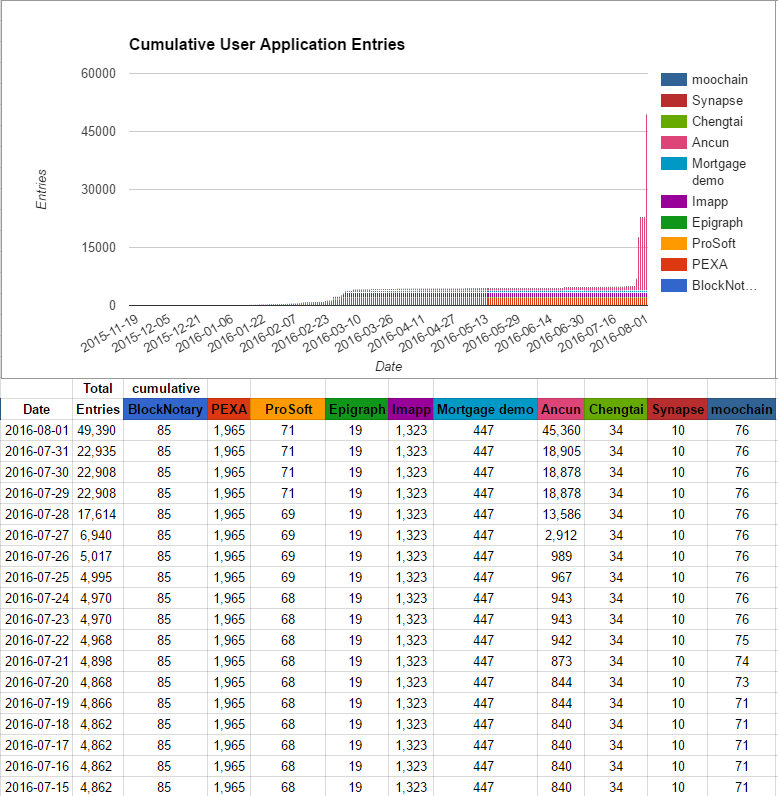Select the Mortgage demo column header
Image resolution: width=778 pixels, height=796 pixels.
click(x=485, y=409)
